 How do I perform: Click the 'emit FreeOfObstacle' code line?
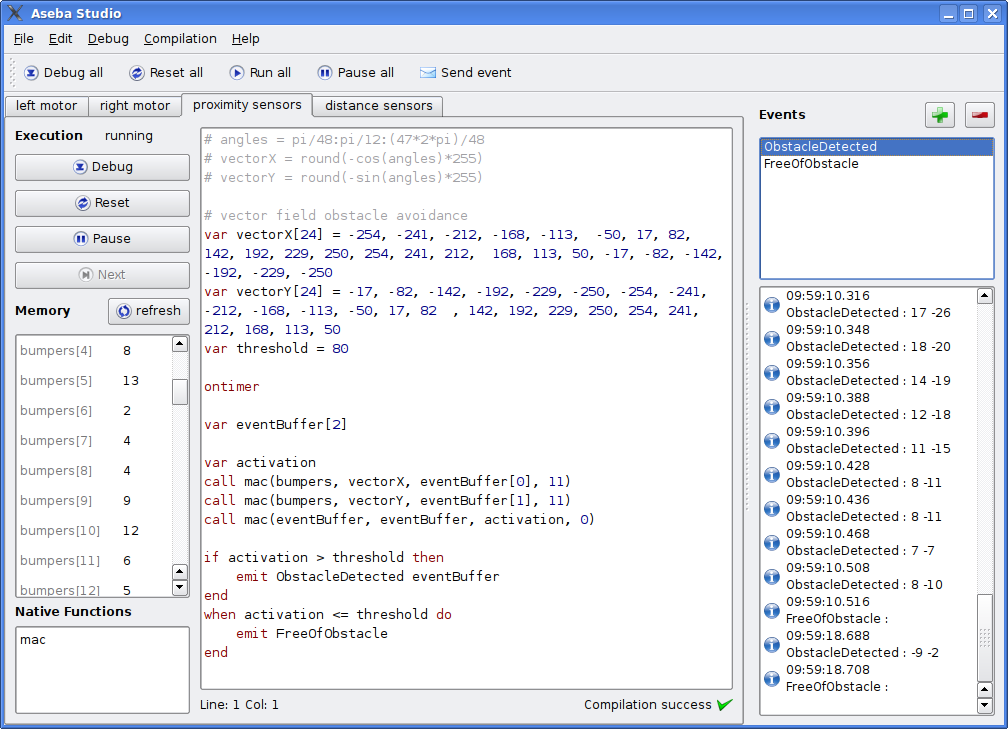pos(312,633)
